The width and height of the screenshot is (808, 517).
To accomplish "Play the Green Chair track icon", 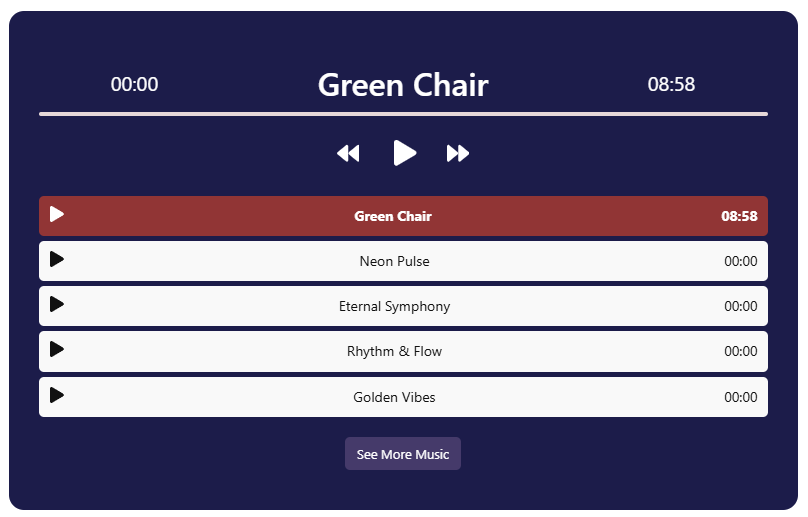I will (57, 214).
